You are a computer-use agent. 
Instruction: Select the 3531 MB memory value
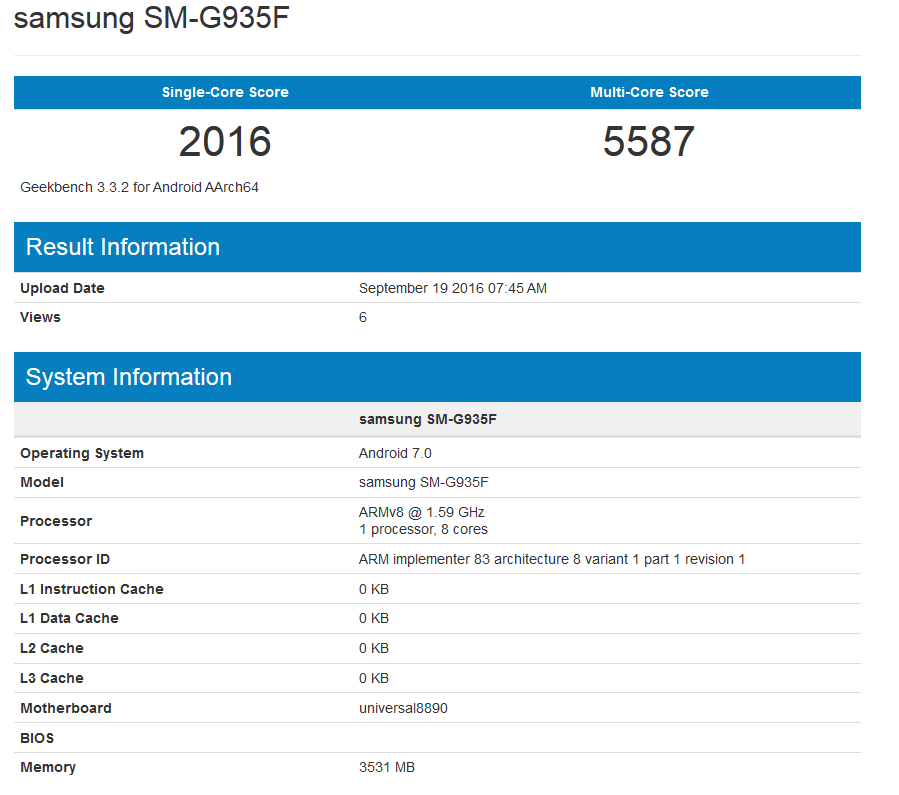387,767
